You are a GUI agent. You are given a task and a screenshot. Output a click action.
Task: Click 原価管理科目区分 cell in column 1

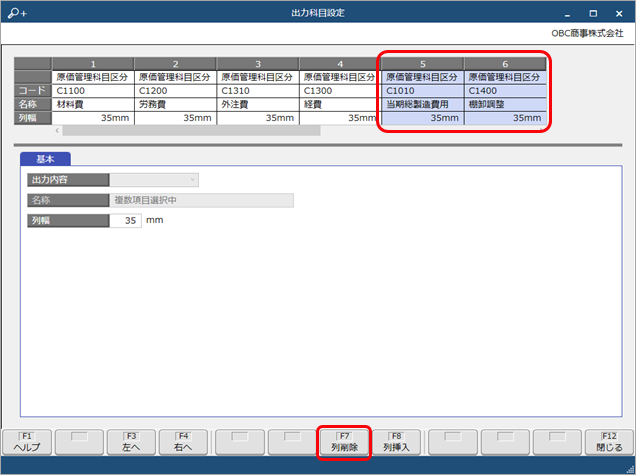click(x=93, y=77)
